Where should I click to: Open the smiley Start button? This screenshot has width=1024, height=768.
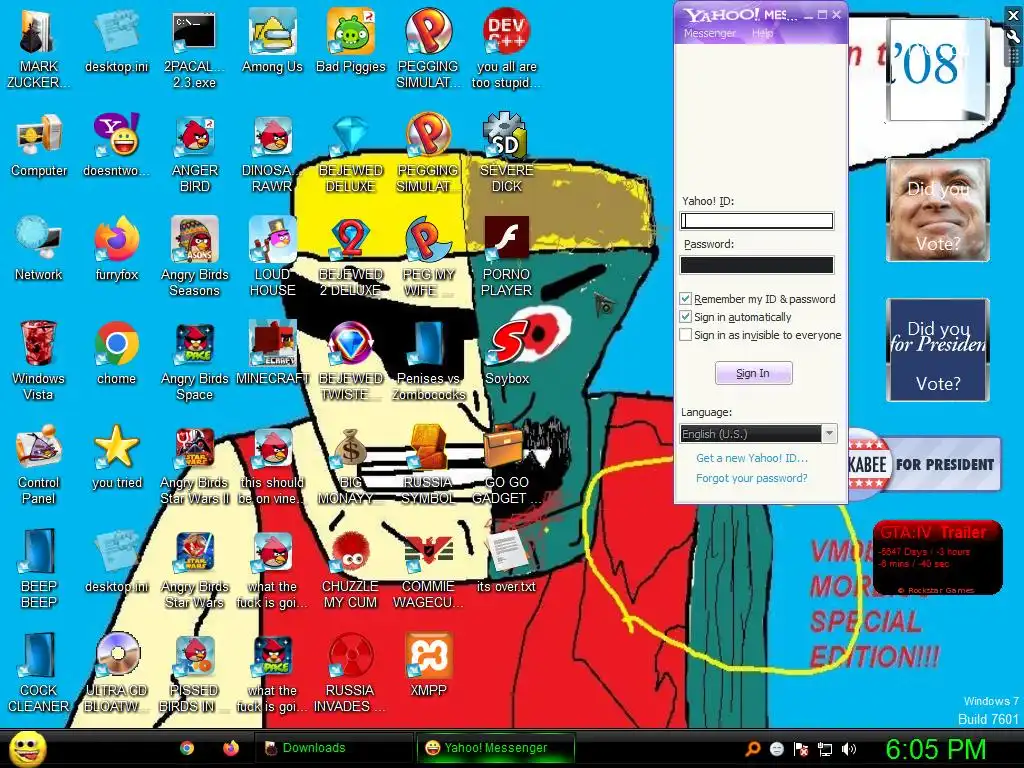click(x=27, y=748)
